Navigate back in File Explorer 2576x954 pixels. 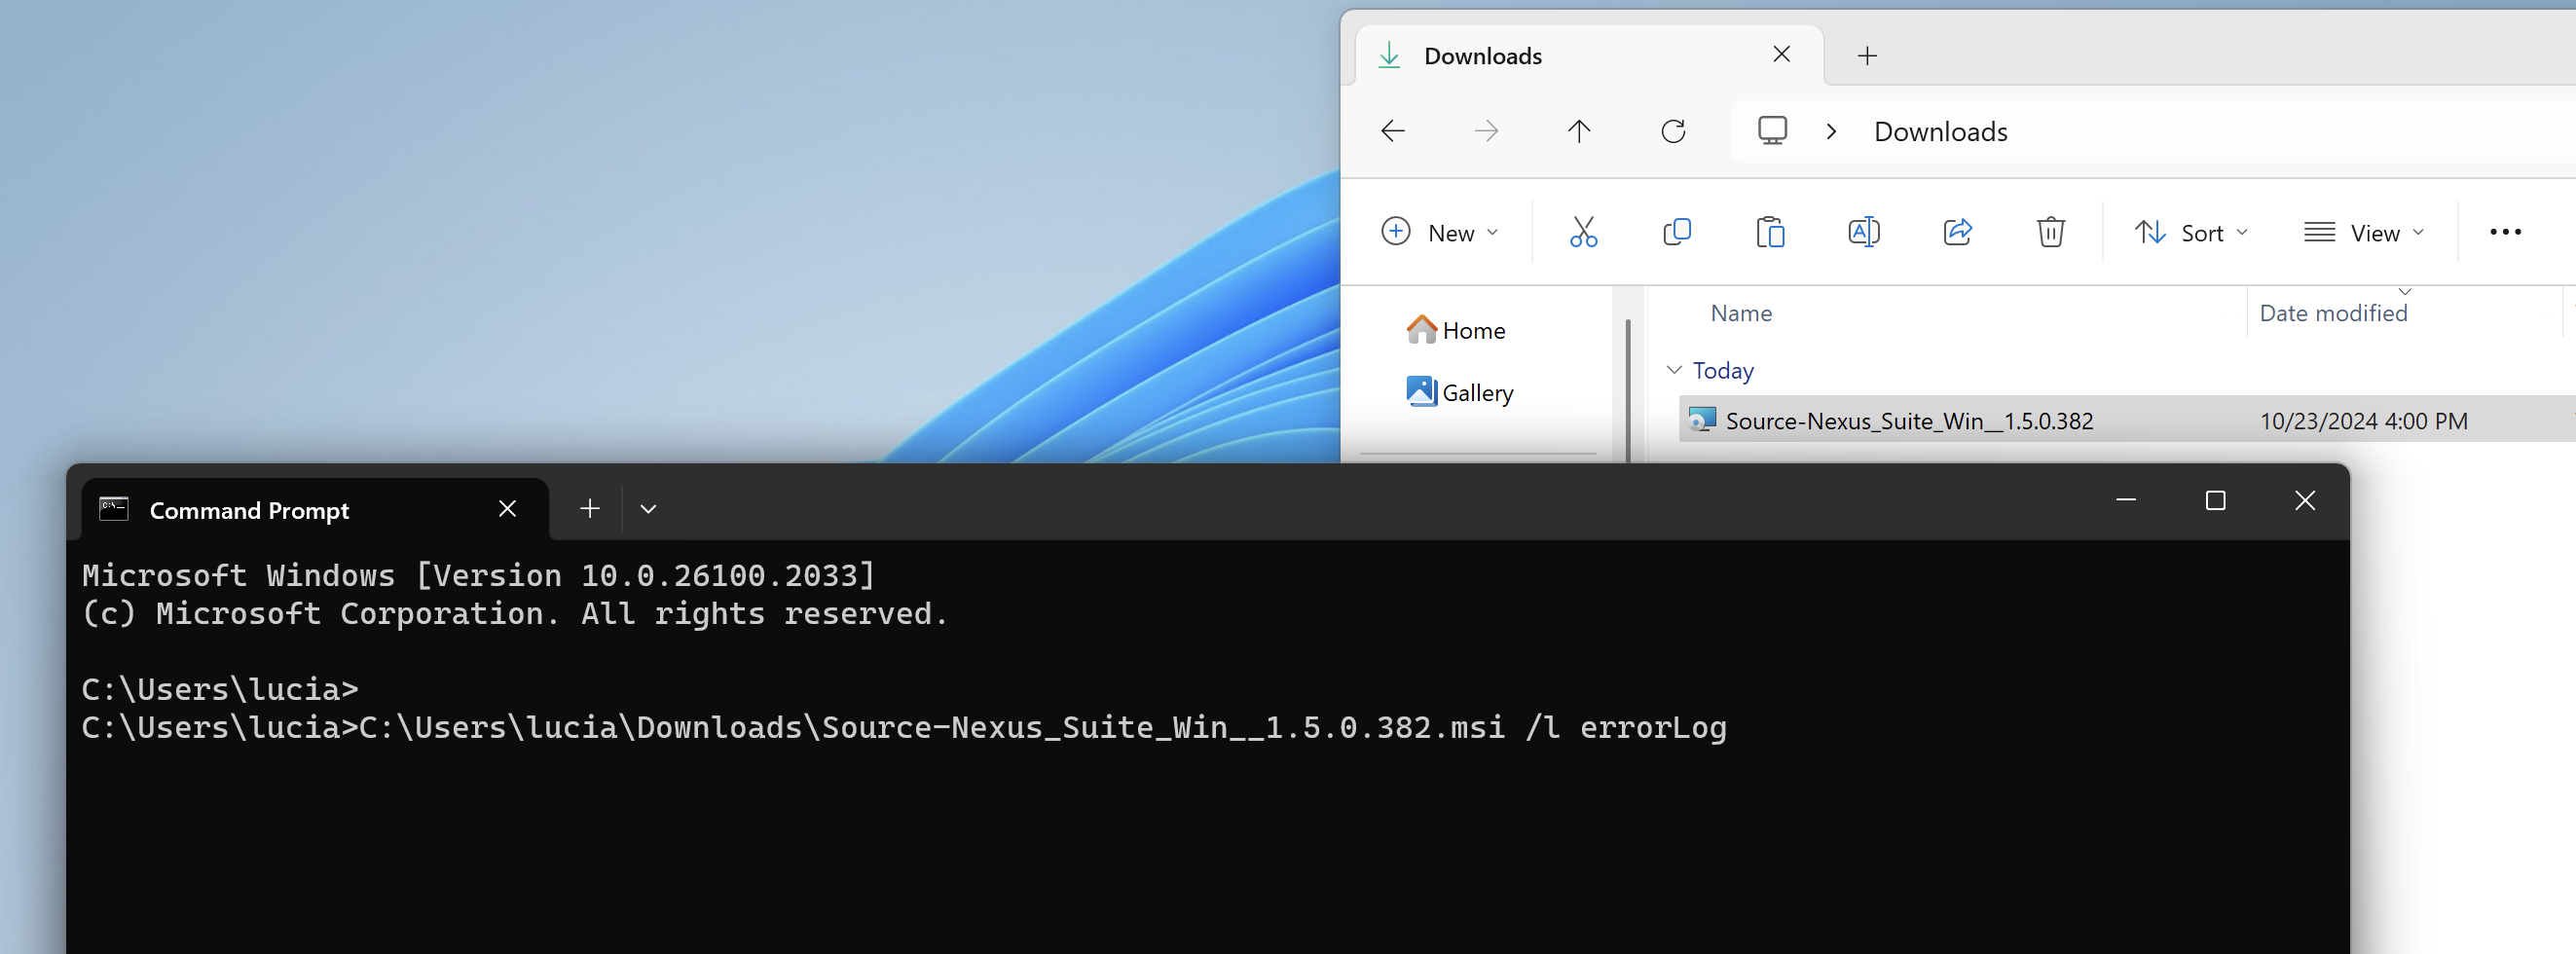[x=1392, y=131]
